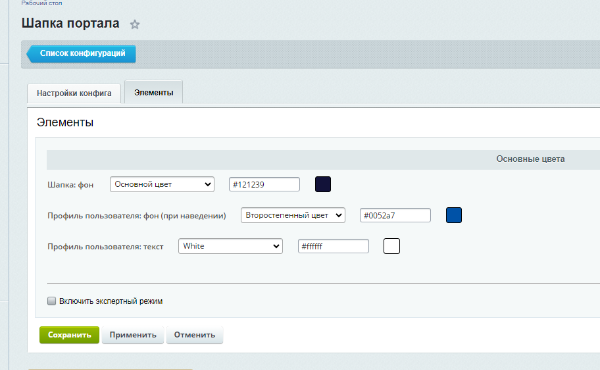Enable Включить экспертный режим checkbox
The image size is (600, 370).
coord(51,301)
